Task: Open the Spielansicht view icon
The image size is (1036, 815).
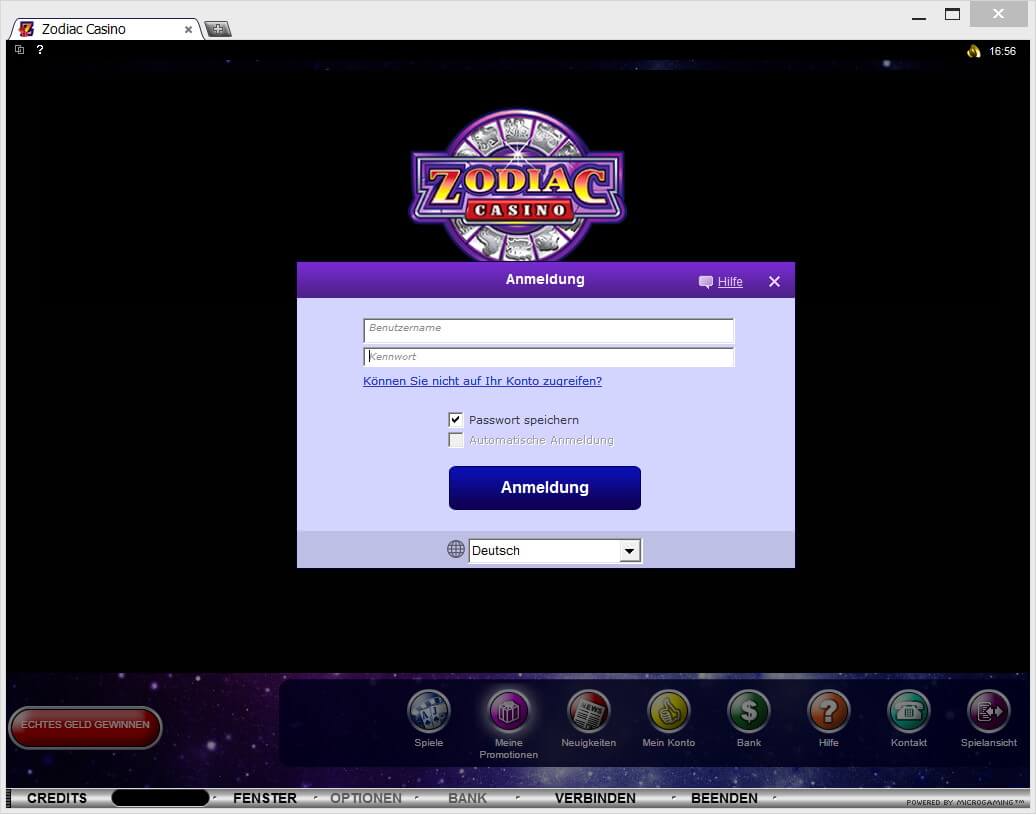Action: (x=988, y=711)
